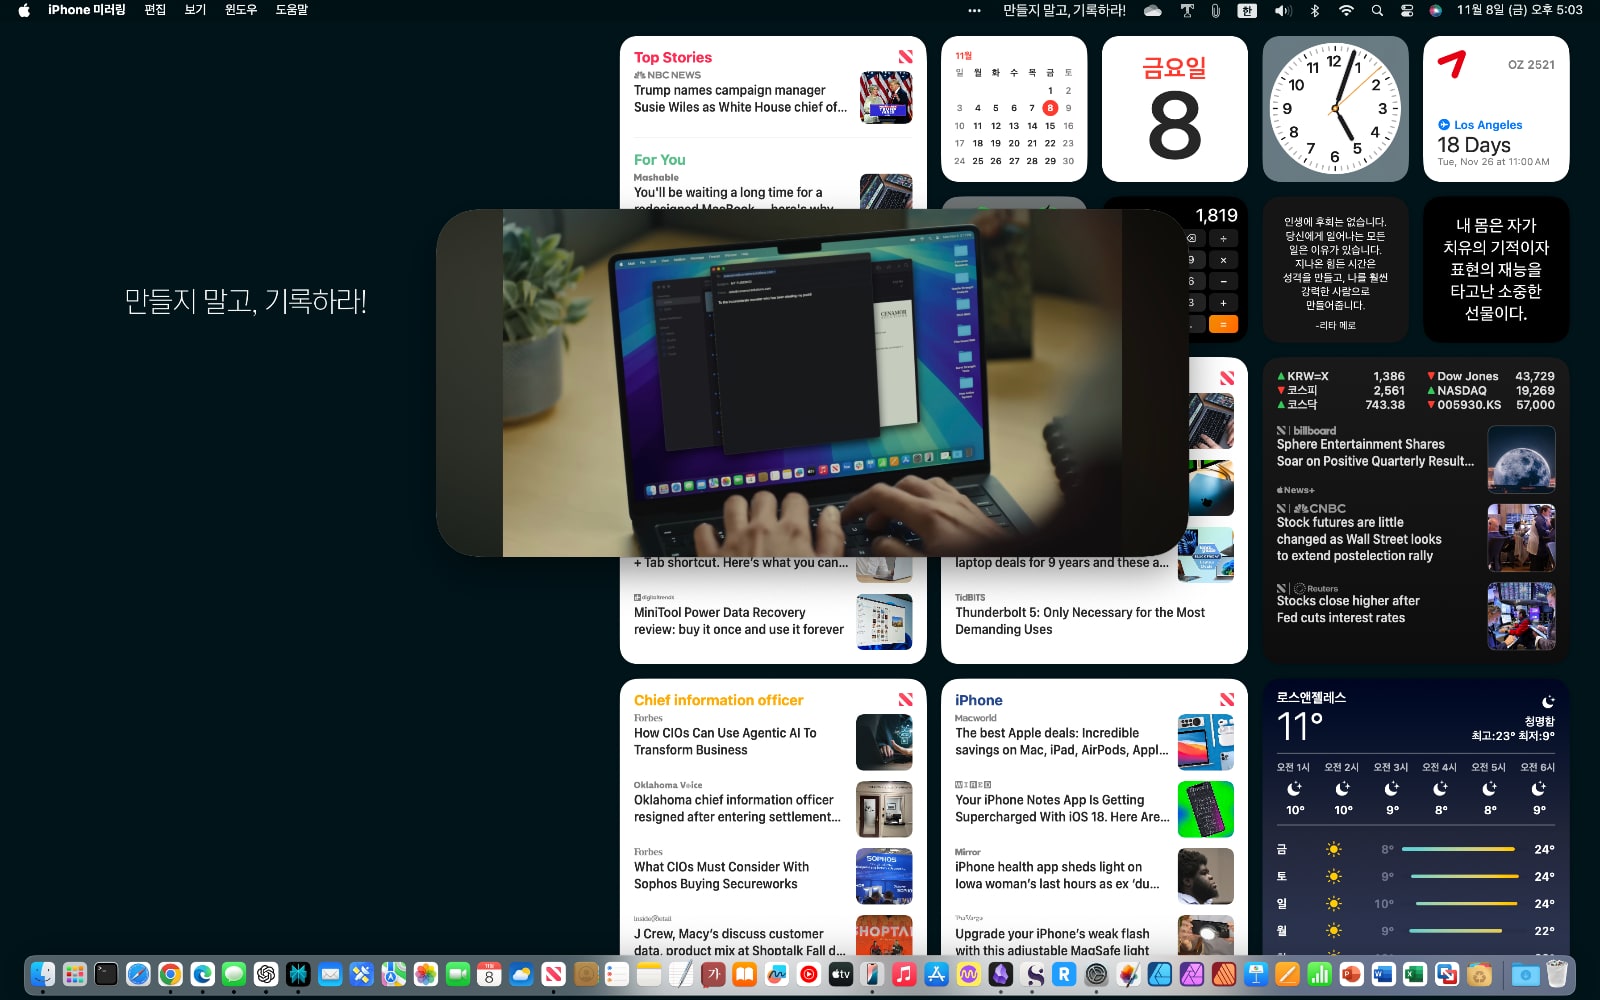The image size is (1600, 1000).
Task: Open Messages app in the Dock
Action: (x=234, y=974)
